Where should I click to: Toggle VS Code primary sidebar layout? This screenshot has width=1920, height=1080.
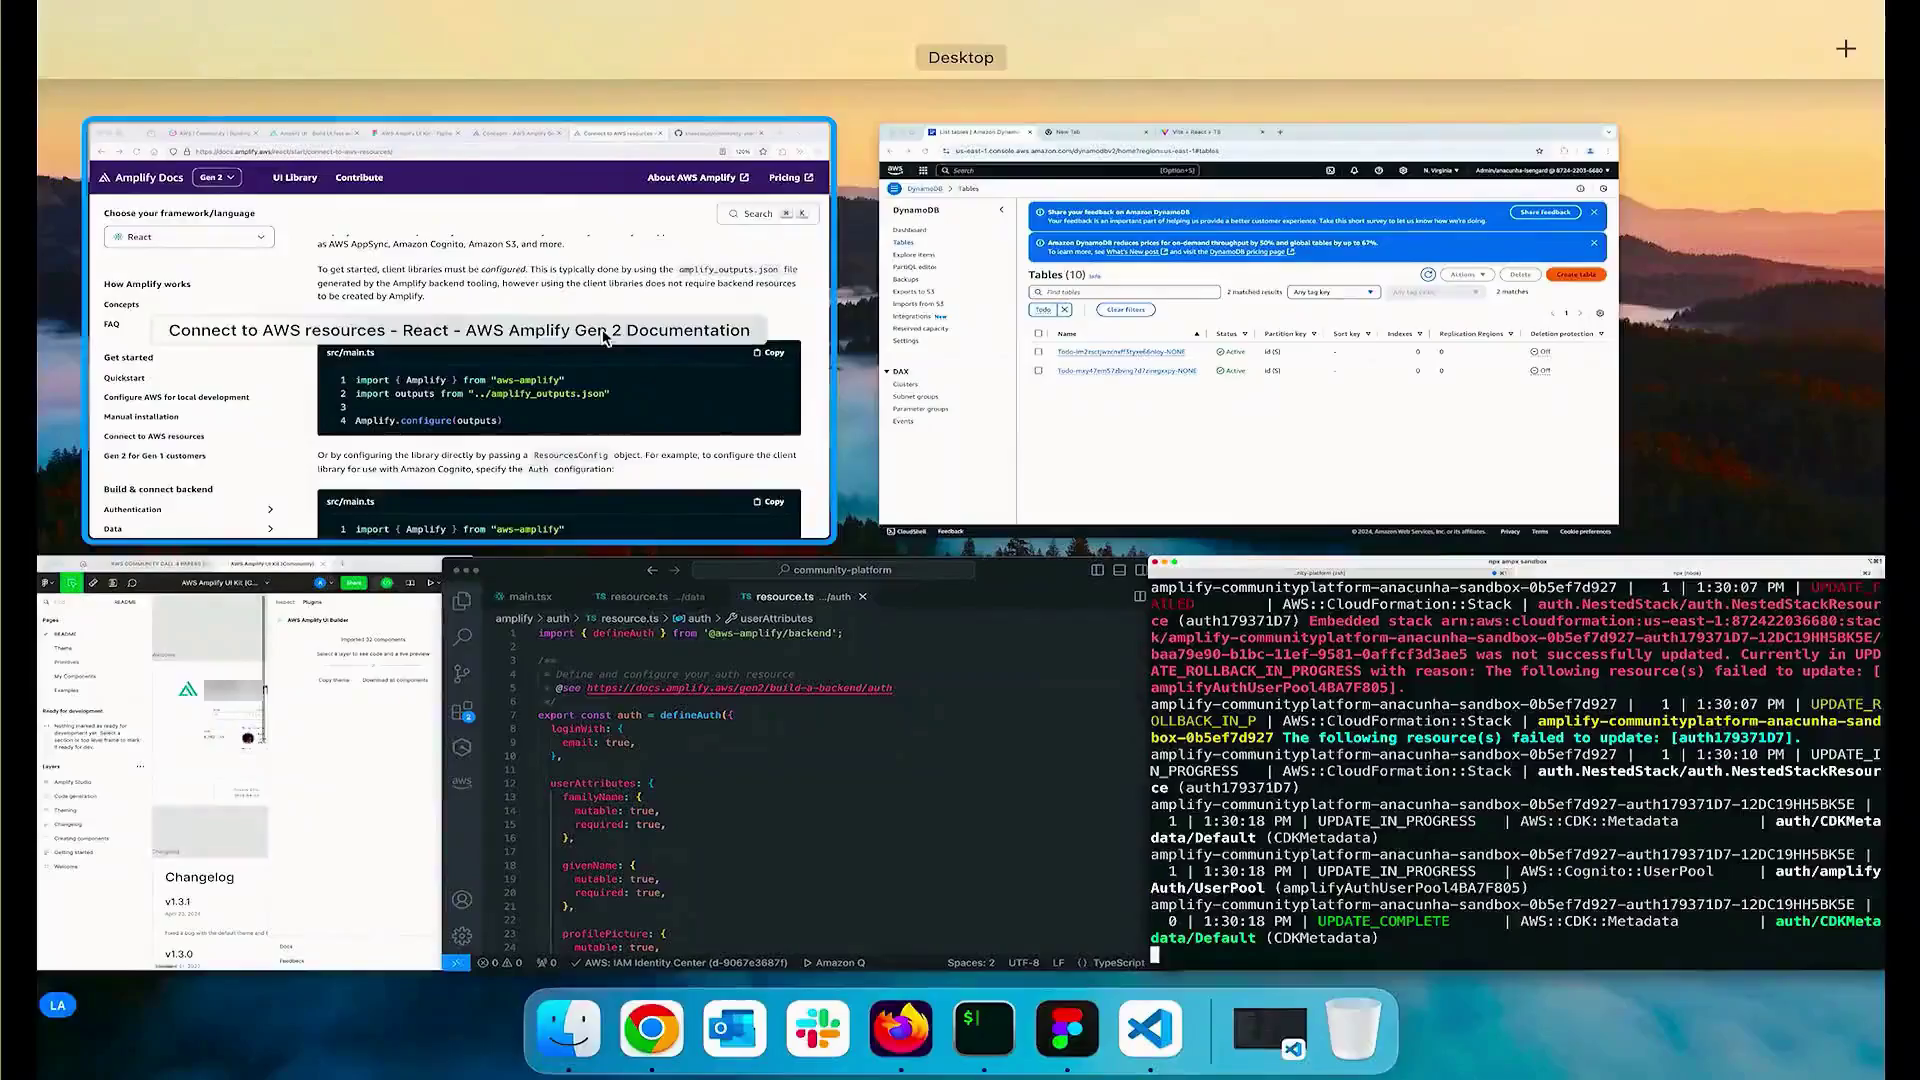(x=1097, y=570)
